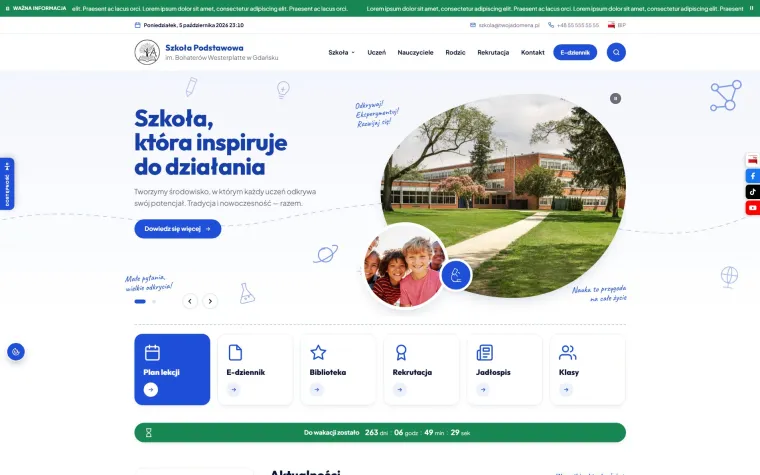Open the school TikTok profile
Screen dimensions: 760x475
pos(752,192)
